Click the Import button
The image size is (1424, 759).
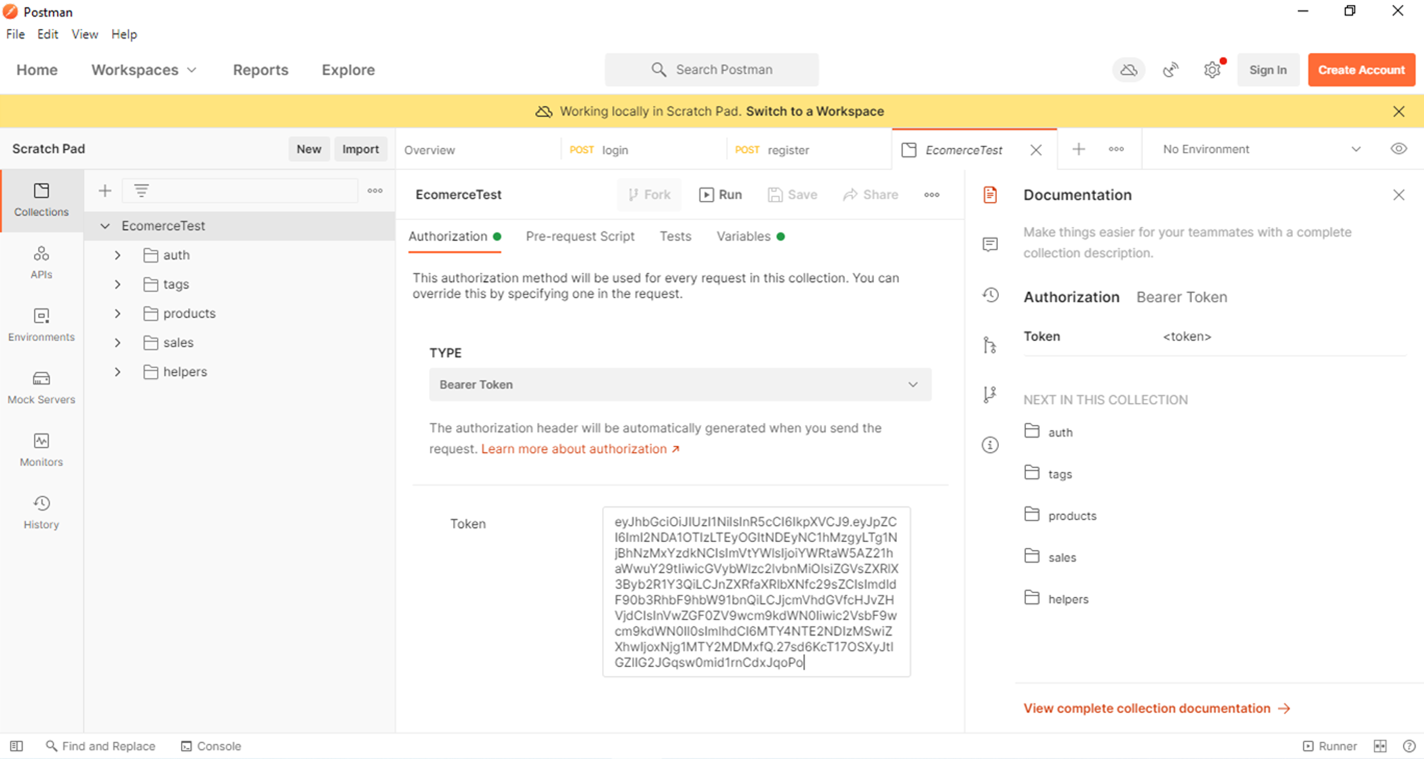(361, 149)
